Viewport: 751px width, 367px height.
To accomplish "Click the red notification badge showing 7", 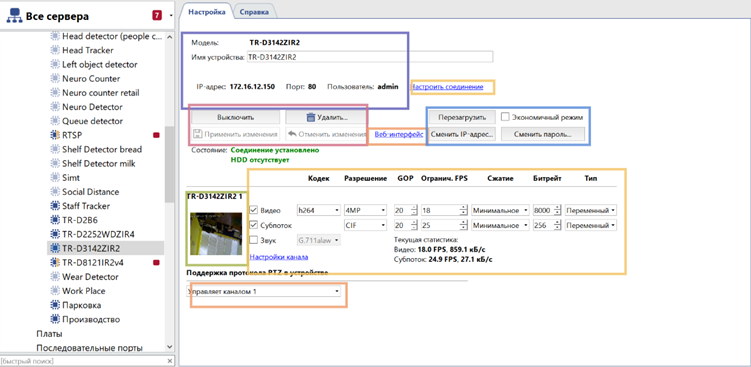I will (157, 16).
